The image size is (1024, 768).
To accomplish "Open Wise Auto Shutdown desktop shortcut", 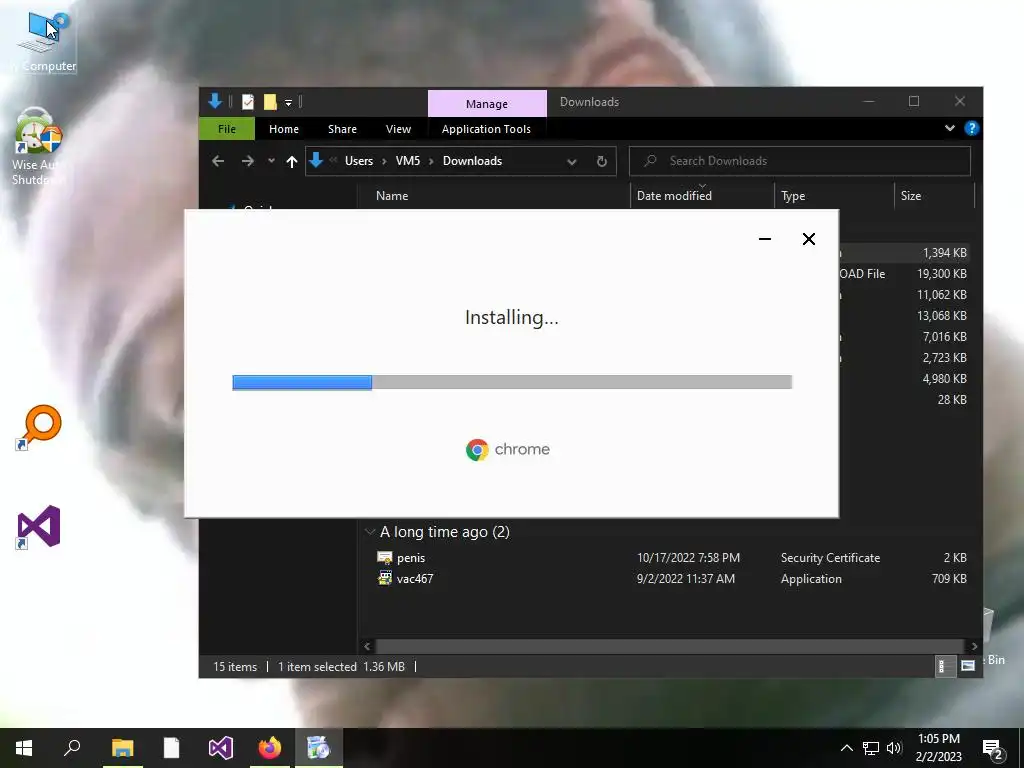I will (x=38, y=146).
